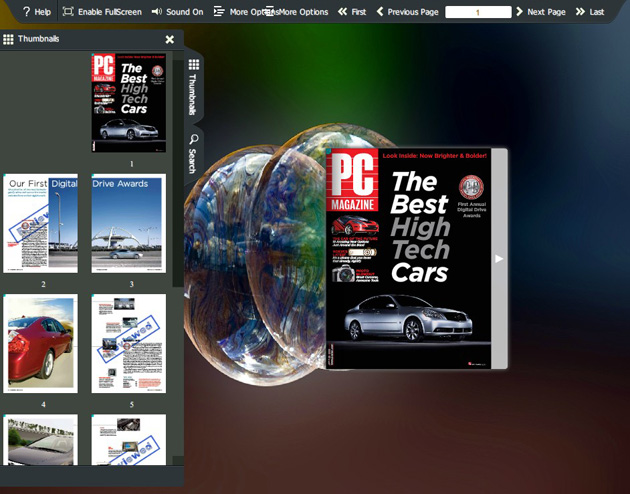
Task: Click the Thumbnails panel title text
Action: tap(39, 39)
